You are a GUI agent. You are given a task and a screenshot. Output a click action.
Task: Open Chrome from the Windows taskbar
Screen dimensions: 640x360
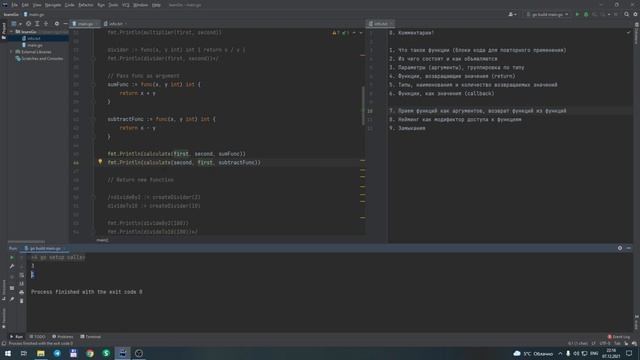90,353
